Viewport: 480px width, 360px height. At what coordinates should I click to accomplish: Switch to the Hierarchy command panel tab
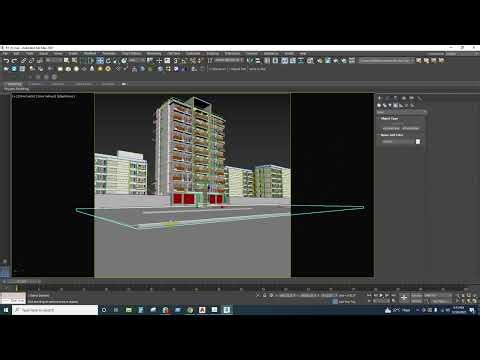[395, 98]
